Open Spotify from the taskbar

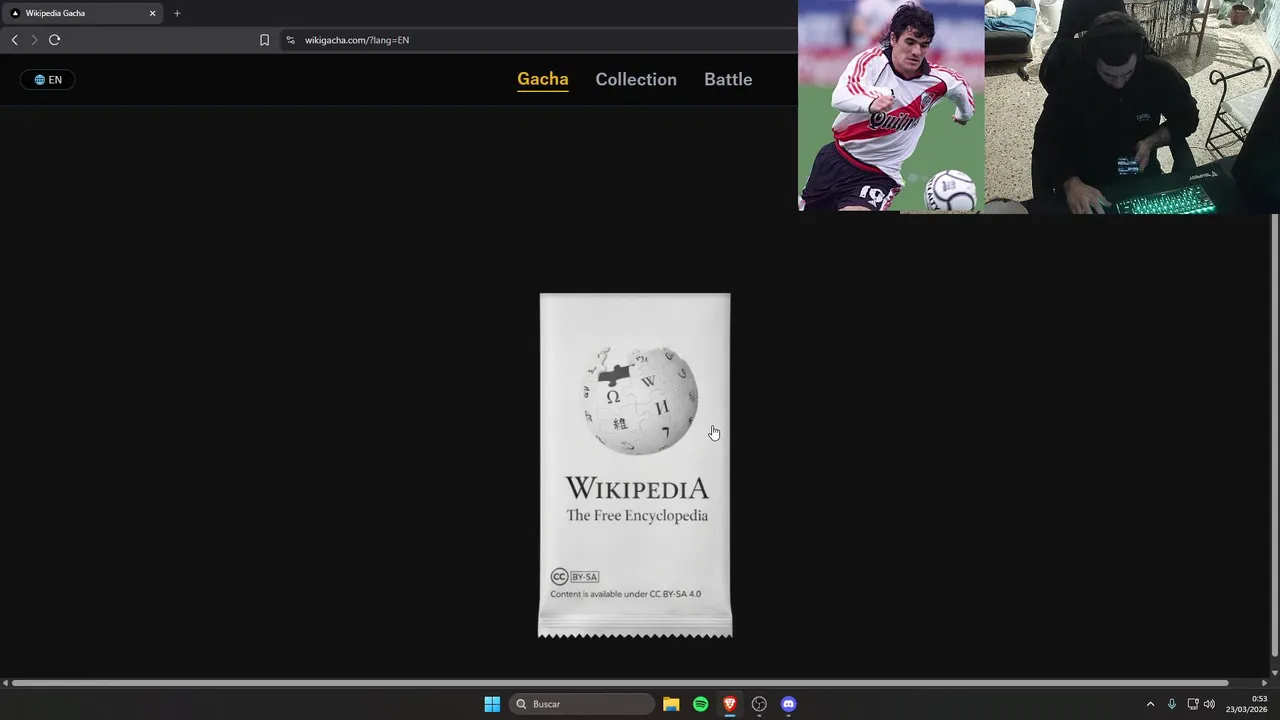pyautogui.click(x=700, y=704)
